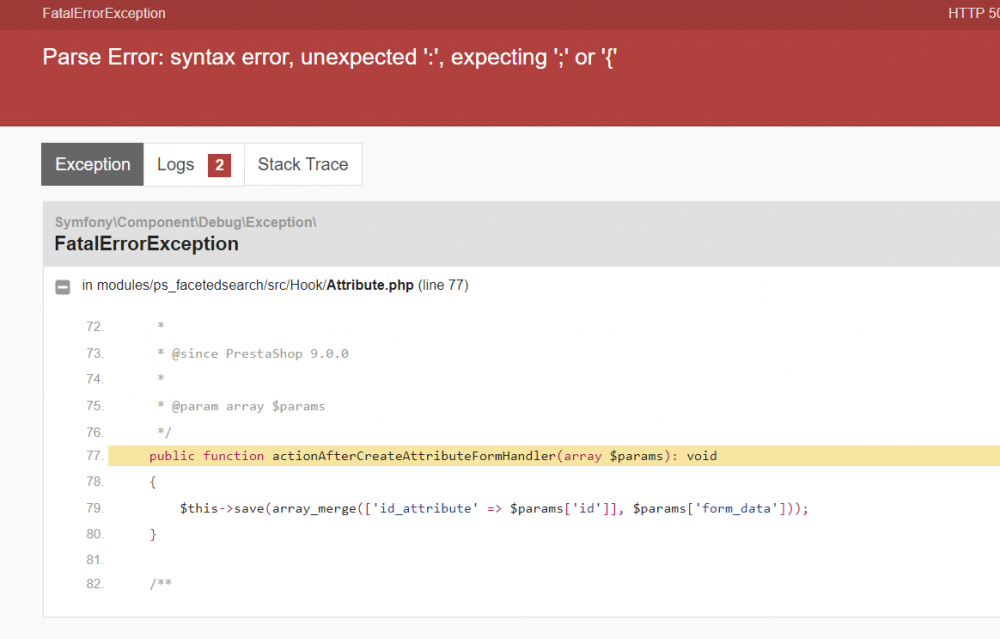Click the HTTP status code in header
The image size is (1000, 639).
click(973, 14)
